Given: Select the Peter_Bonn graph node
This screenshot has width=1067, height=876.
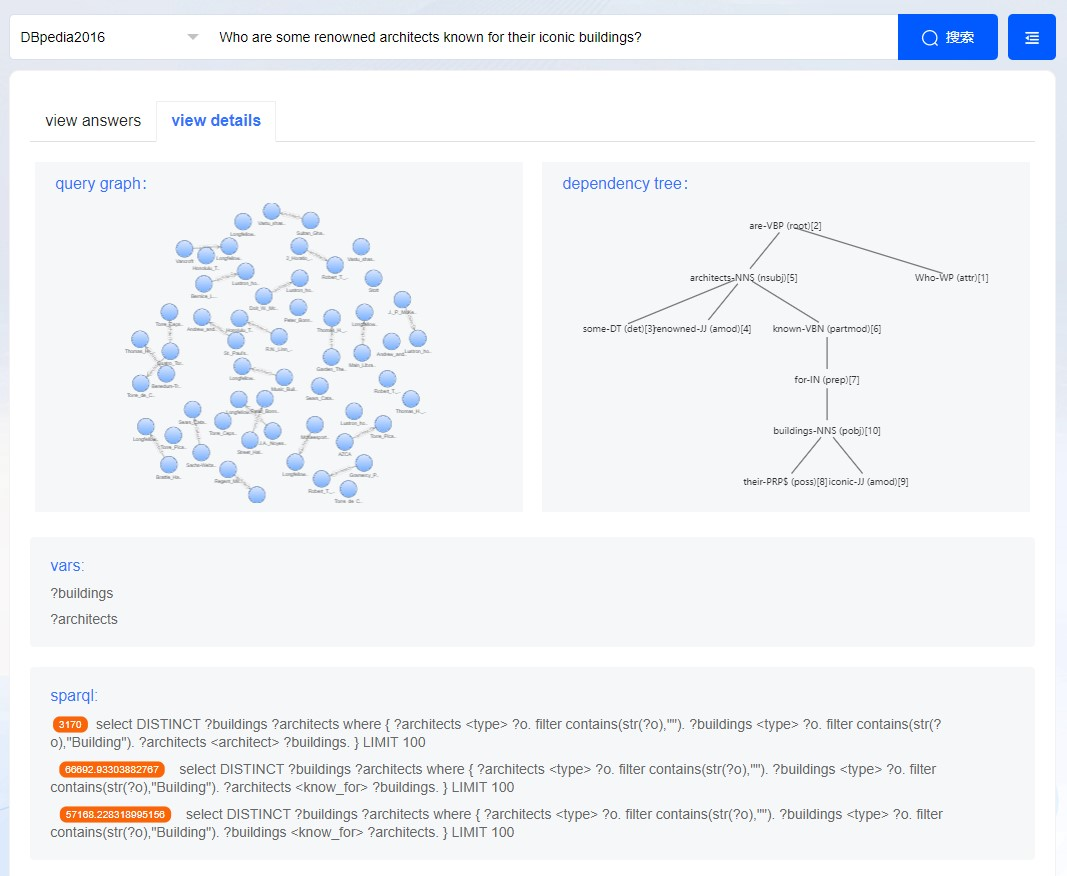Looking at the screenshot, I should pyautogui.click(x=298, y=307).
